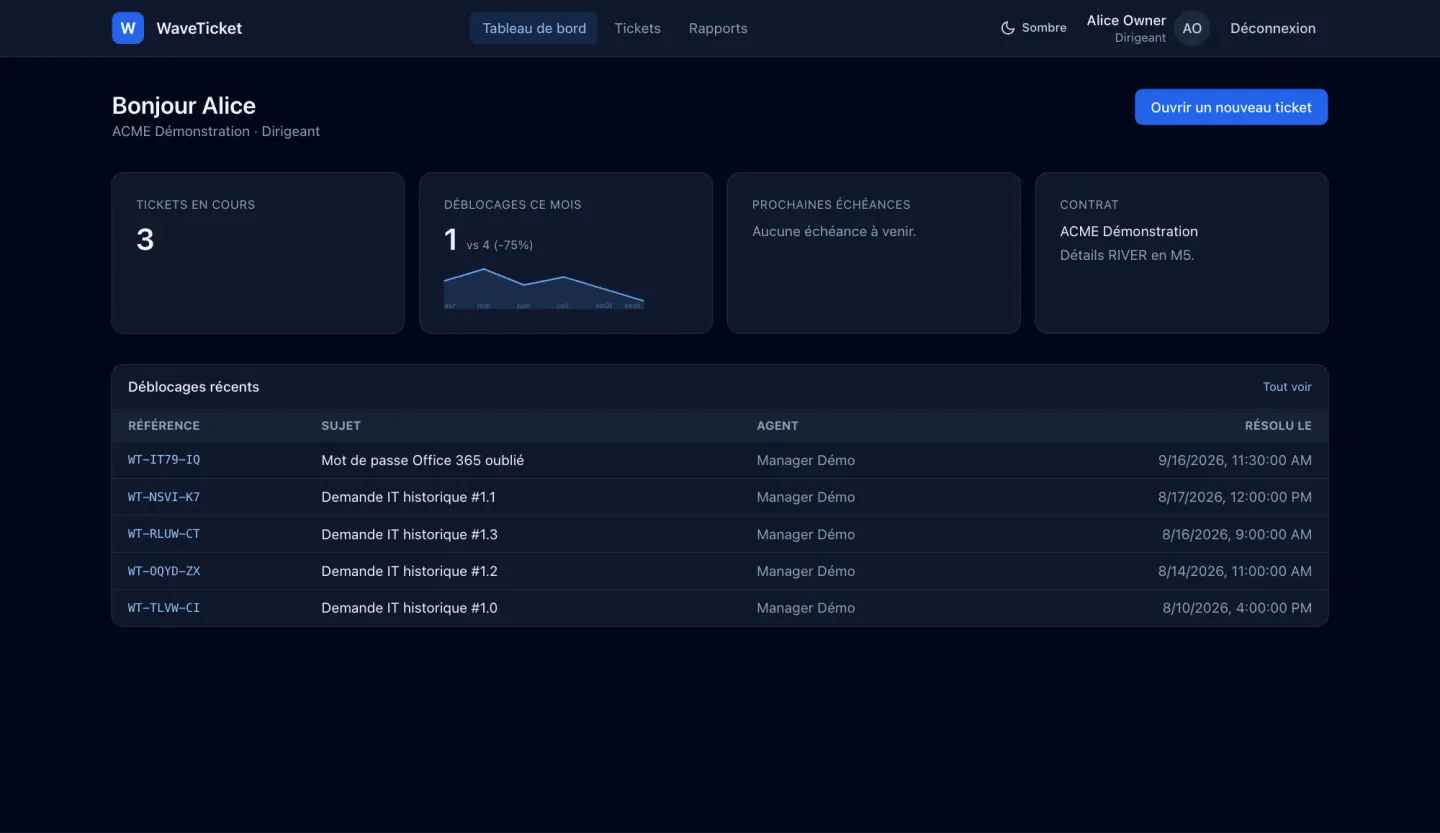
Task: Click the vs 4 (-75%) comparison text
Action: pyautogui.click(x=499, y=245)
